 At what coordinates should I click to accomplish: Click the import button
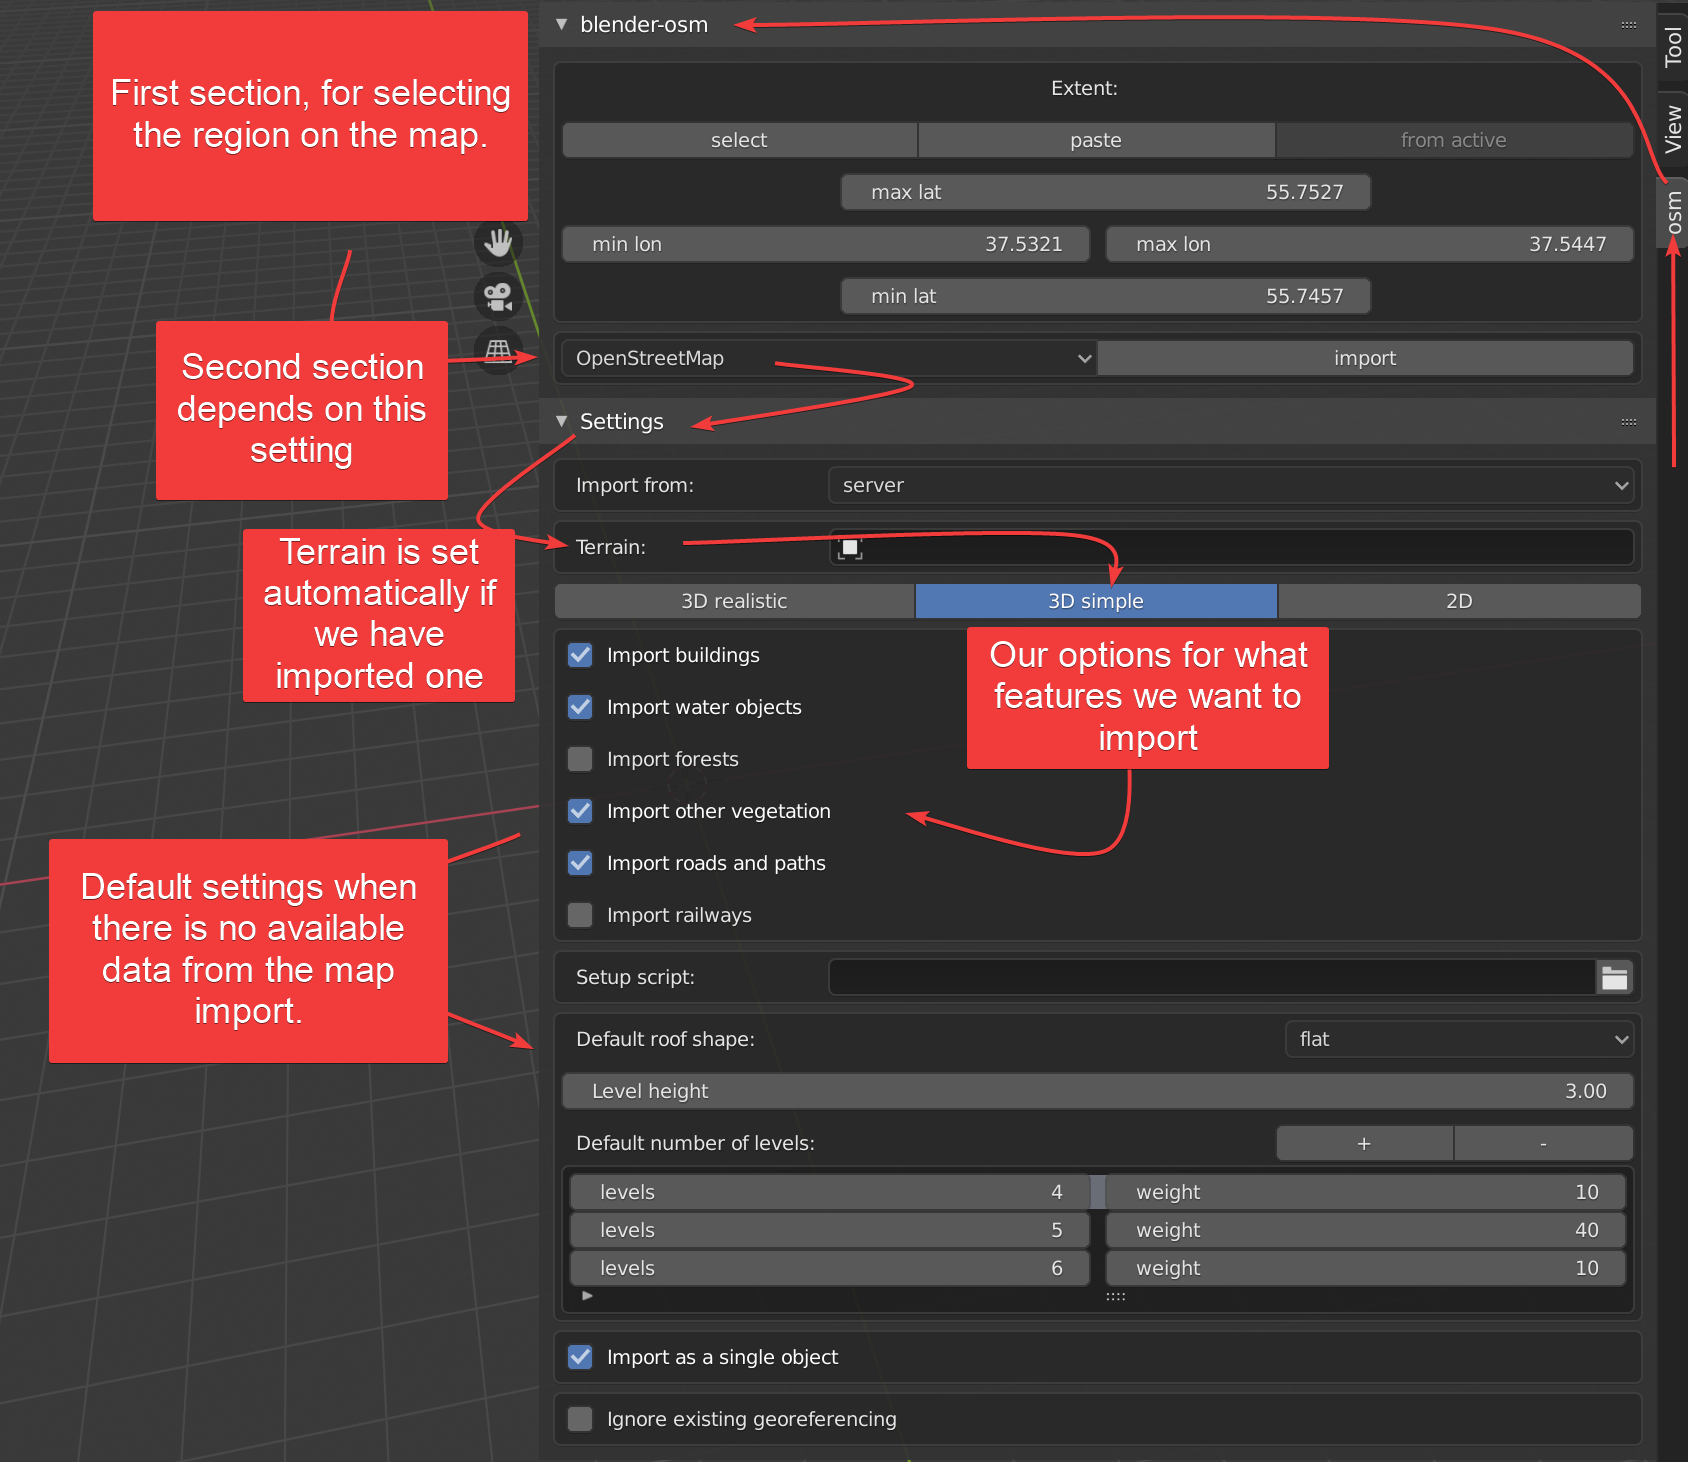coord(1364,358)
